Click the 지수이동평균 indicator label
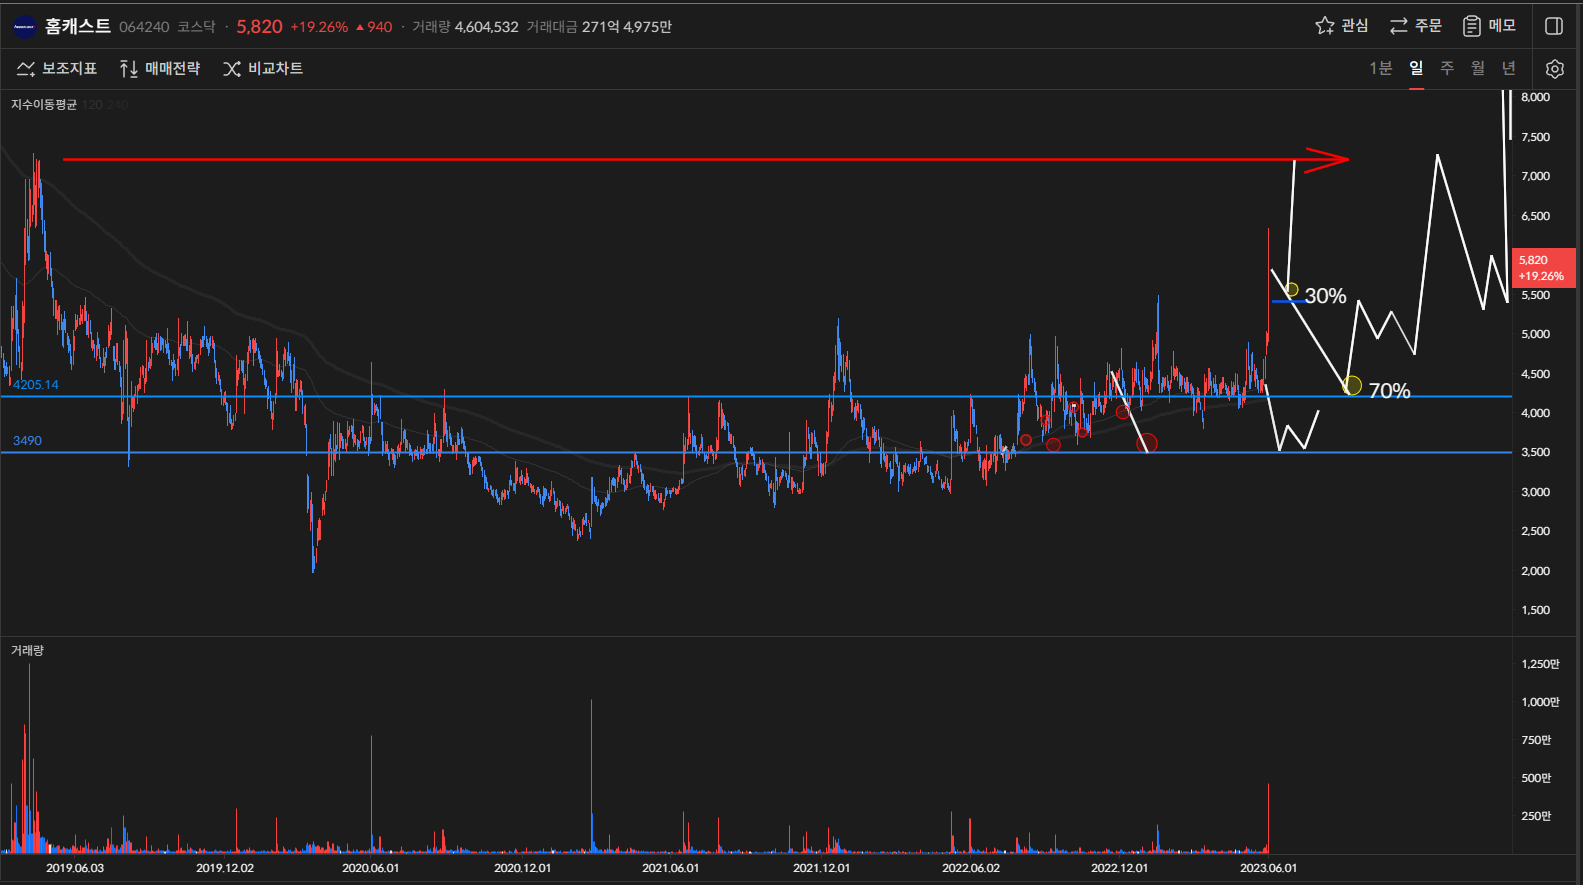 [44, 105]
